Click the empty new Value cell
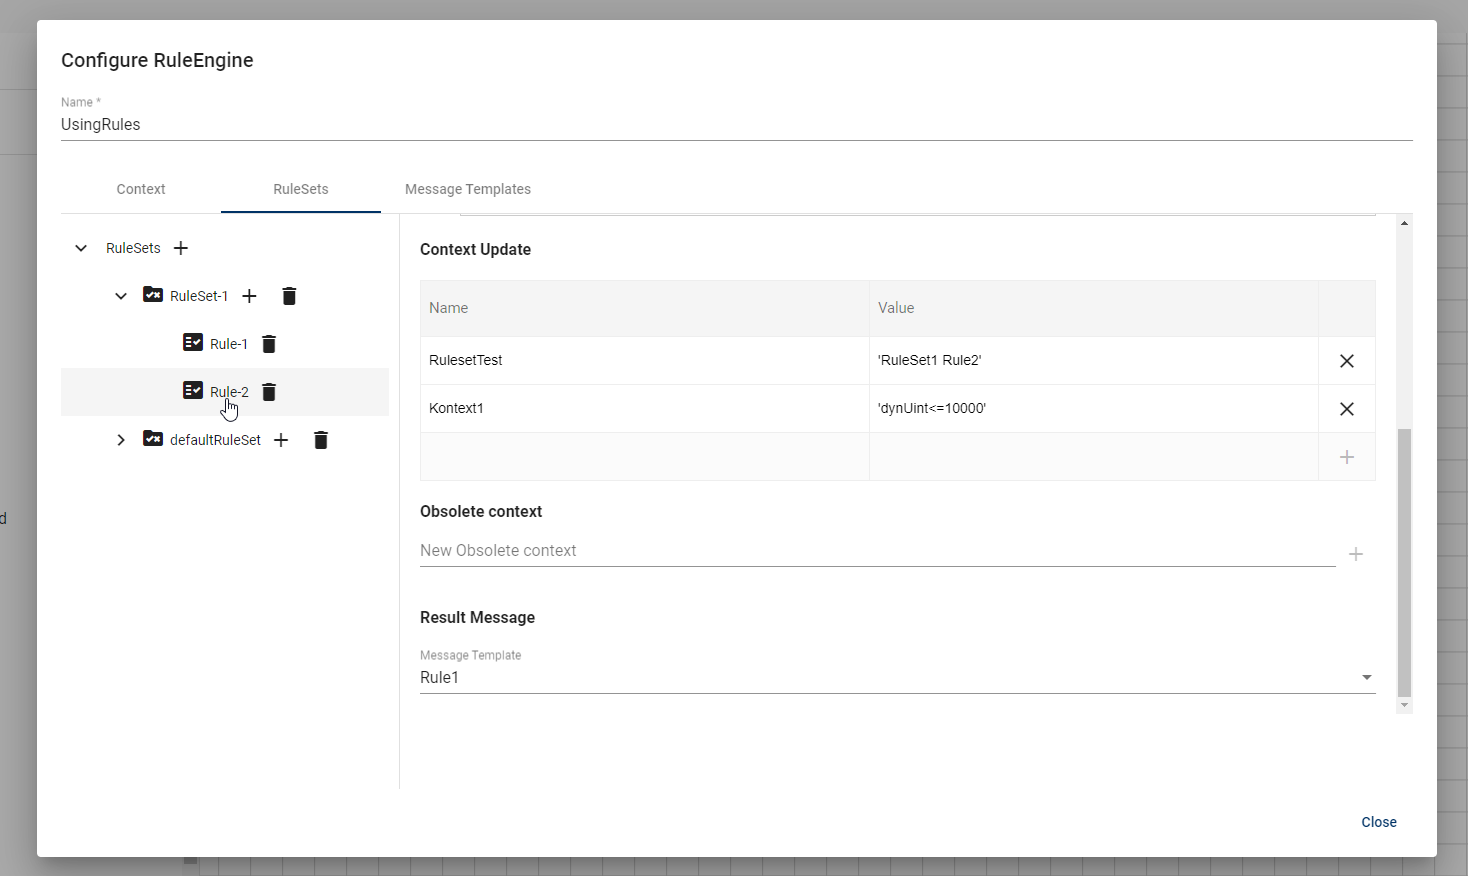 point(1094,456)
